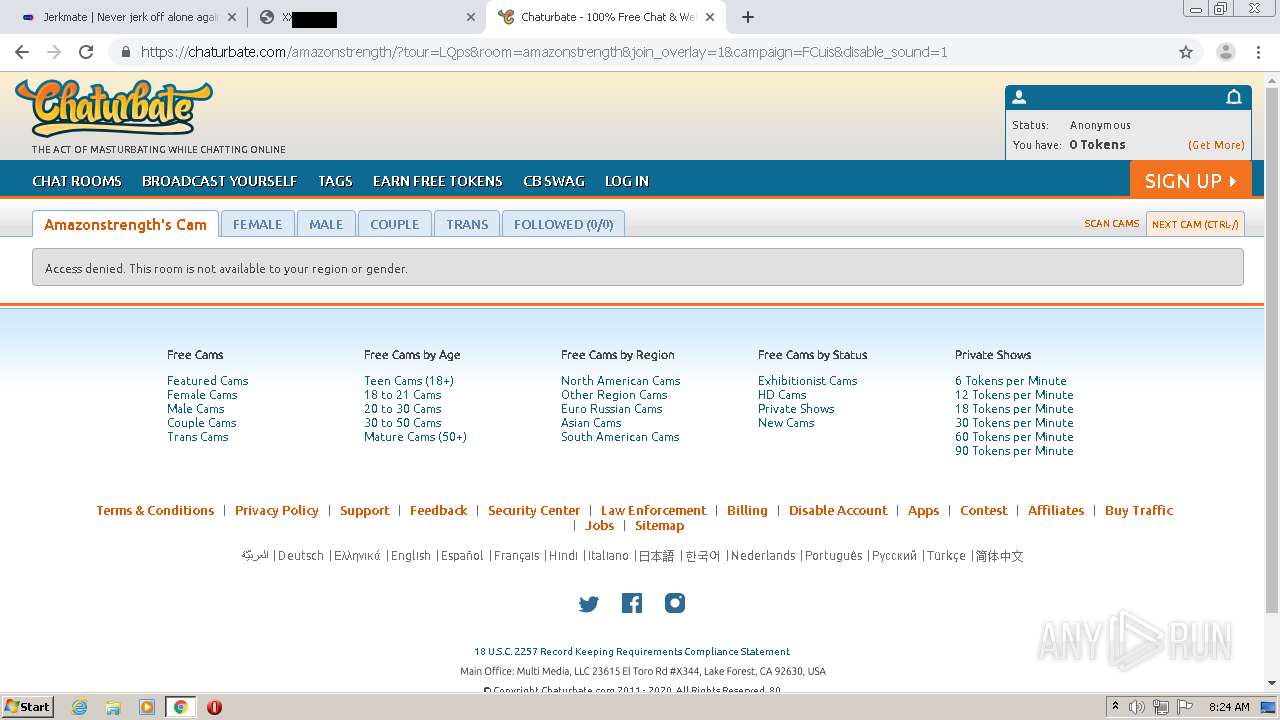1280x720 pixels.
Task: Click the Chaturbate logo
Action: [x=114, y=108]
